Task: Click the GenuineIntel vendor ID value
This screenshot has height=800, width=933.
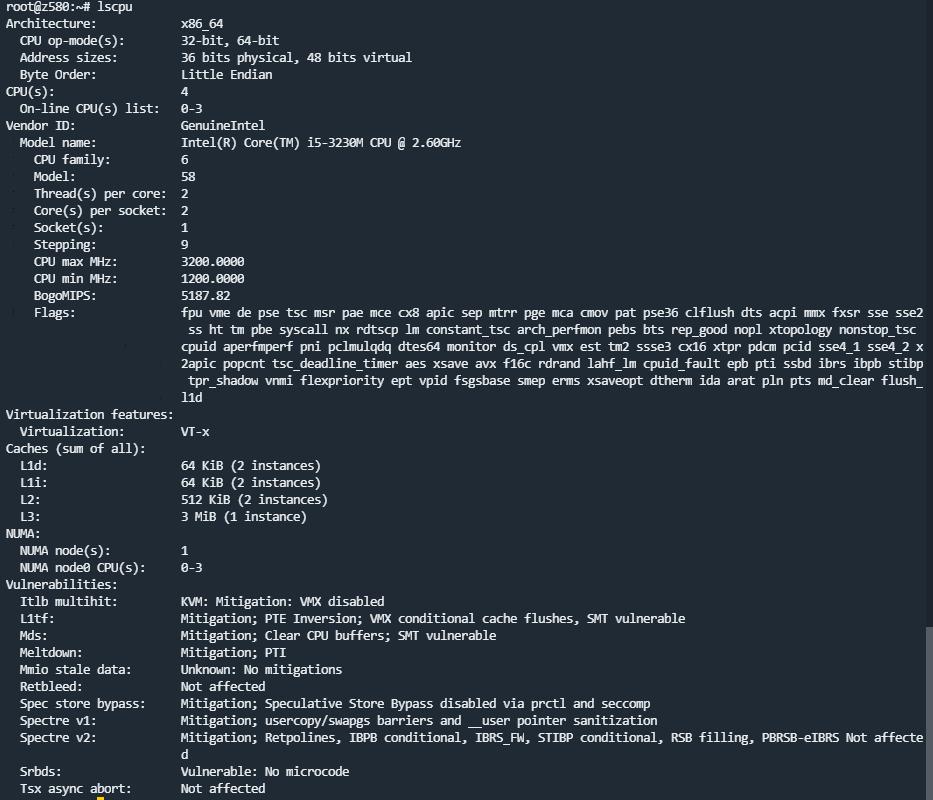Action: pyautogui.click(x=222, y=126)
